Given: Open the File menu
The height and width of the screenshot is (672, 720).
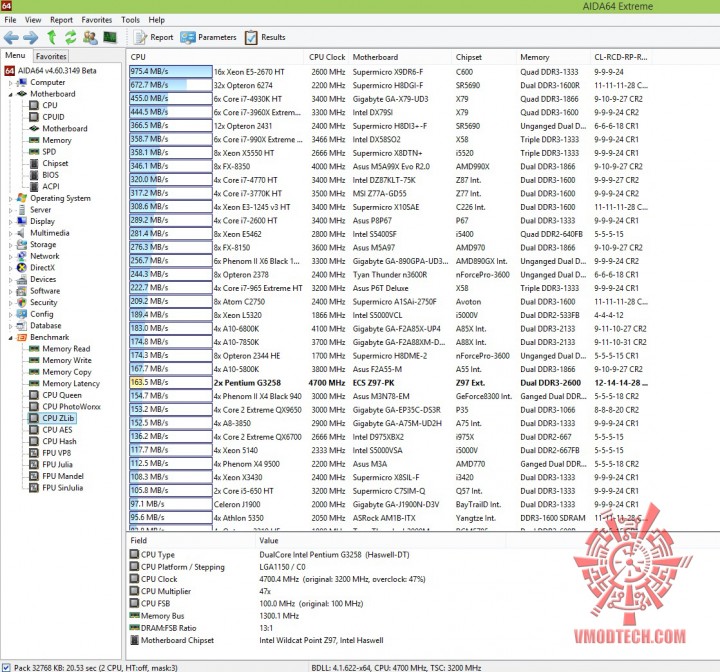Looking at the screenshot, I should pyautogui.click(x=10, y=20).
